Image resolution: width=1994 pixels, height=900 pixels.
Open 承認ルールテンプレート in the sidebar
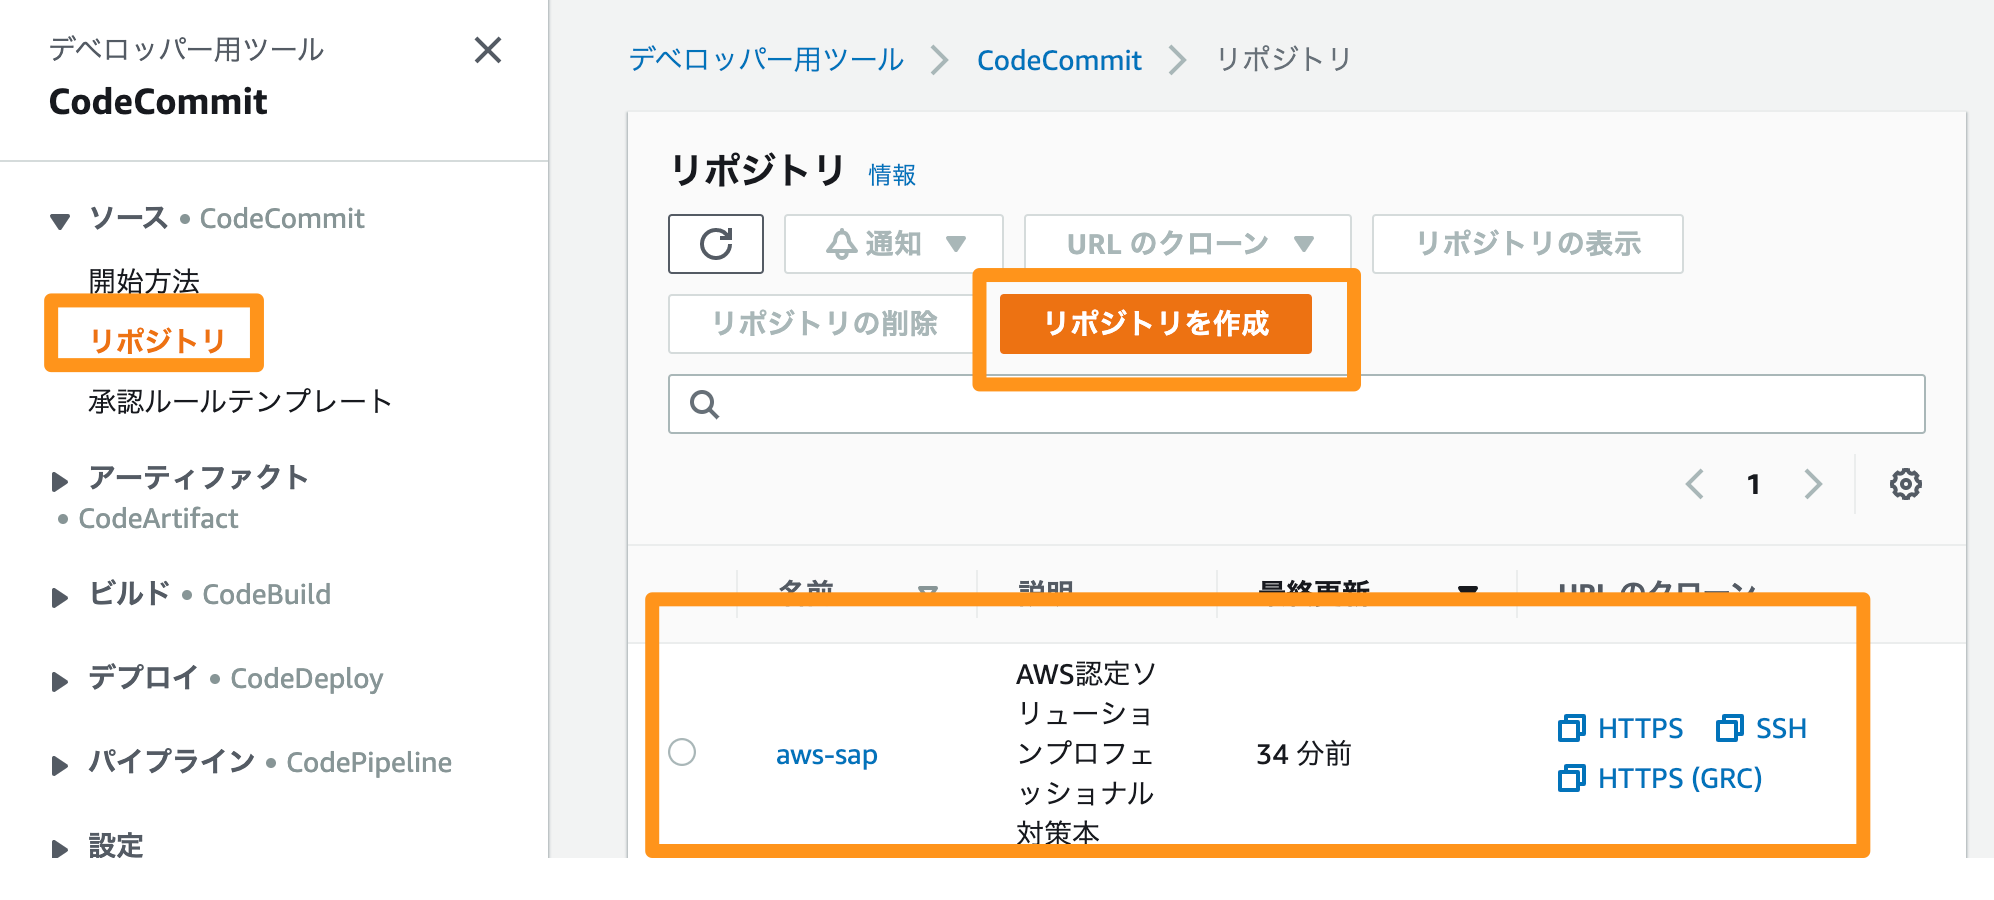coord(240,401)
